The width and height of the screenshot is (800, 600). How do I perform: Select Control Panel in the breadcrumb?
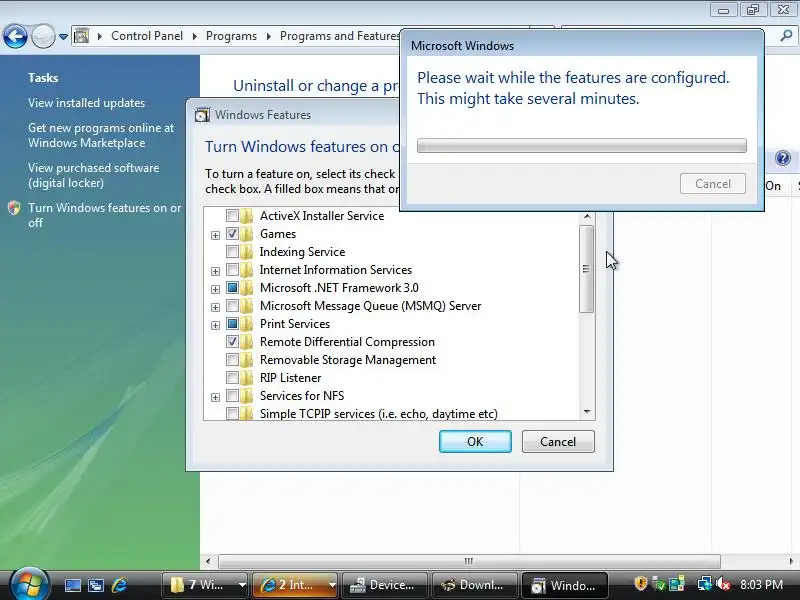click(x=147, y=36)
